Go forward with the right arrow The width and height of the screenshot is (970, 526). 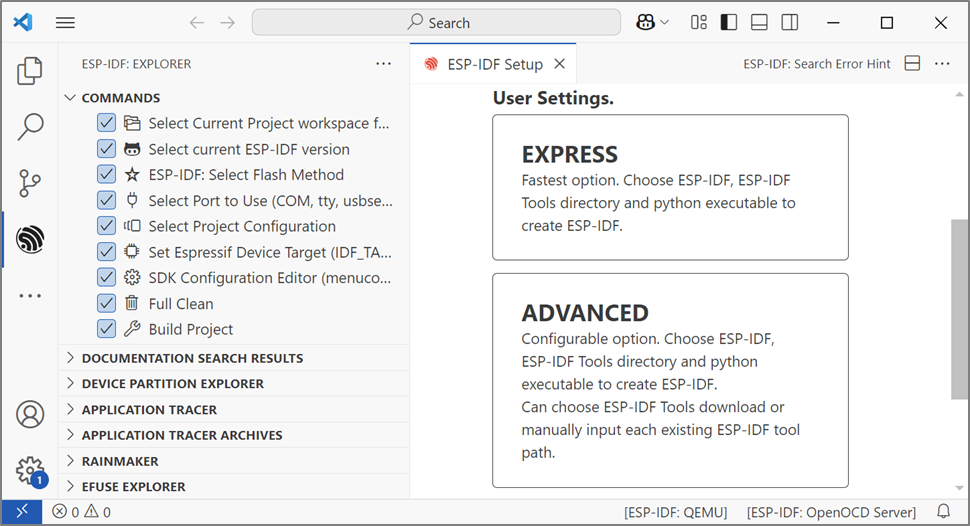click(228, 23)
